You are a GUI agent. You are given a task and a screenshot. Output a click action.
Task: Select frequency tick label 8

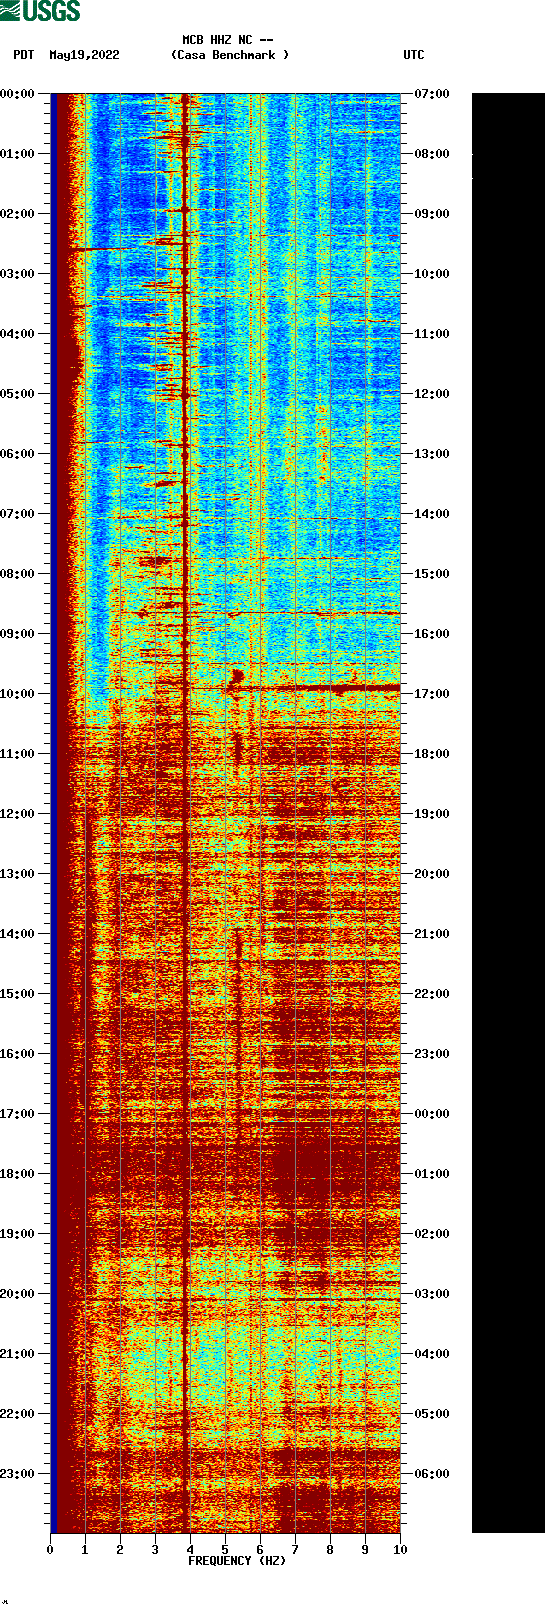pos(330,1550)
